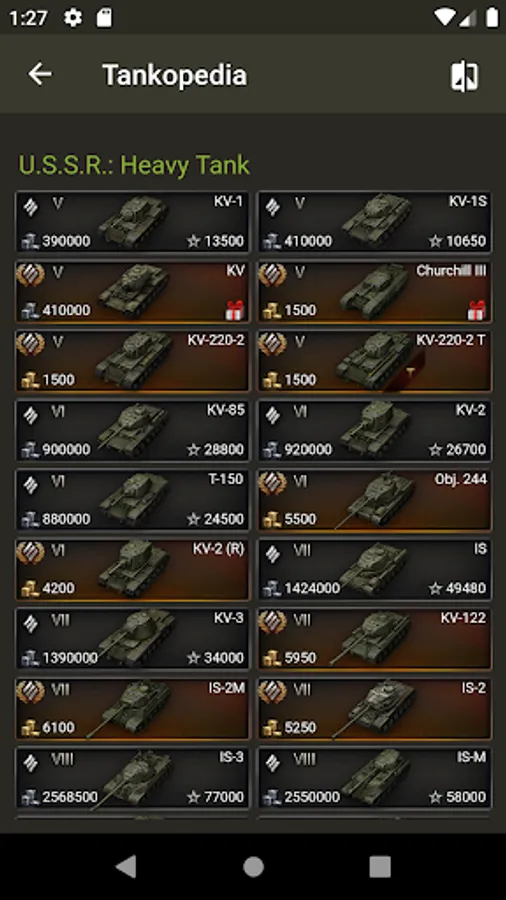This screenshot has height=900, width=506.
Task: Tap the gold coins icon on Obj. 244
Action: [x=272, y=519]
